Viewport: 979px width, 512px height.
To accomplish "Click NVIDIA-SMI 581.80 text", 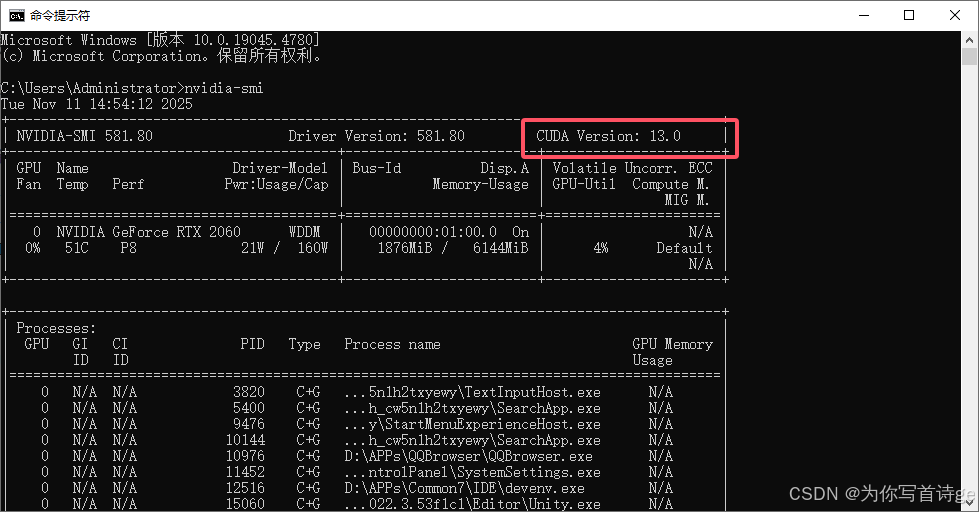I will coord(84,136).
